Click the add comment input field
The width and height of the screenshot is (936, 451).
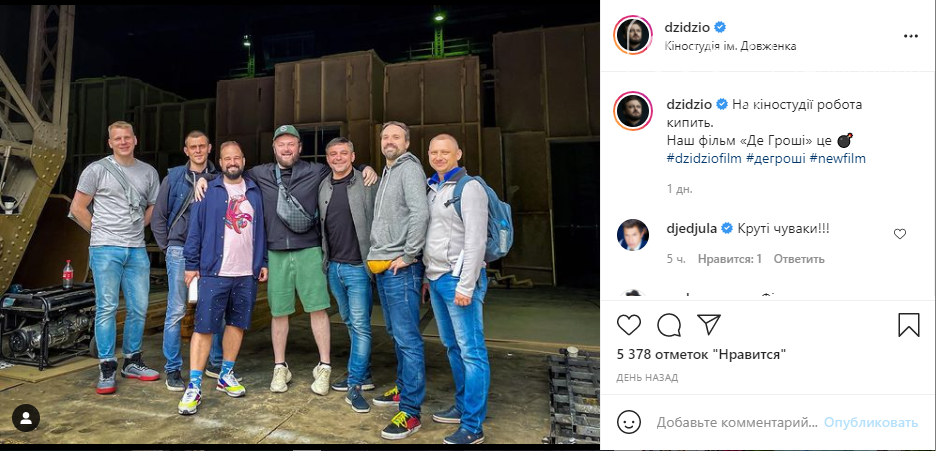click(x=737, y=423)
